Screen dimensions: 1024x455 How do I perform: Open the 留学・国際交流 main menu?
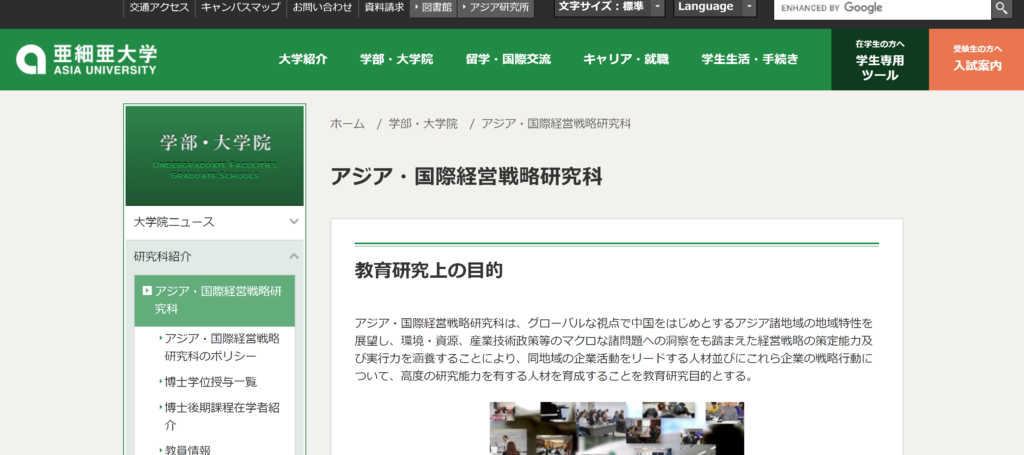(x=508, y=59)
